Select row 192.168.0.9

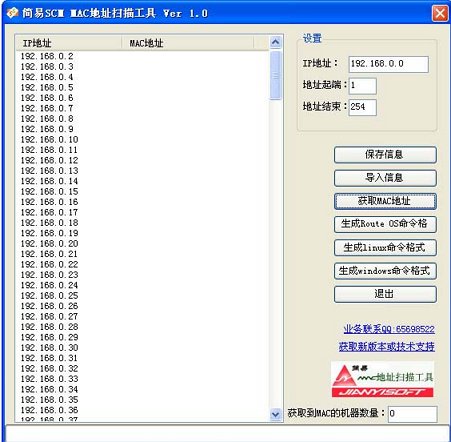142,129
